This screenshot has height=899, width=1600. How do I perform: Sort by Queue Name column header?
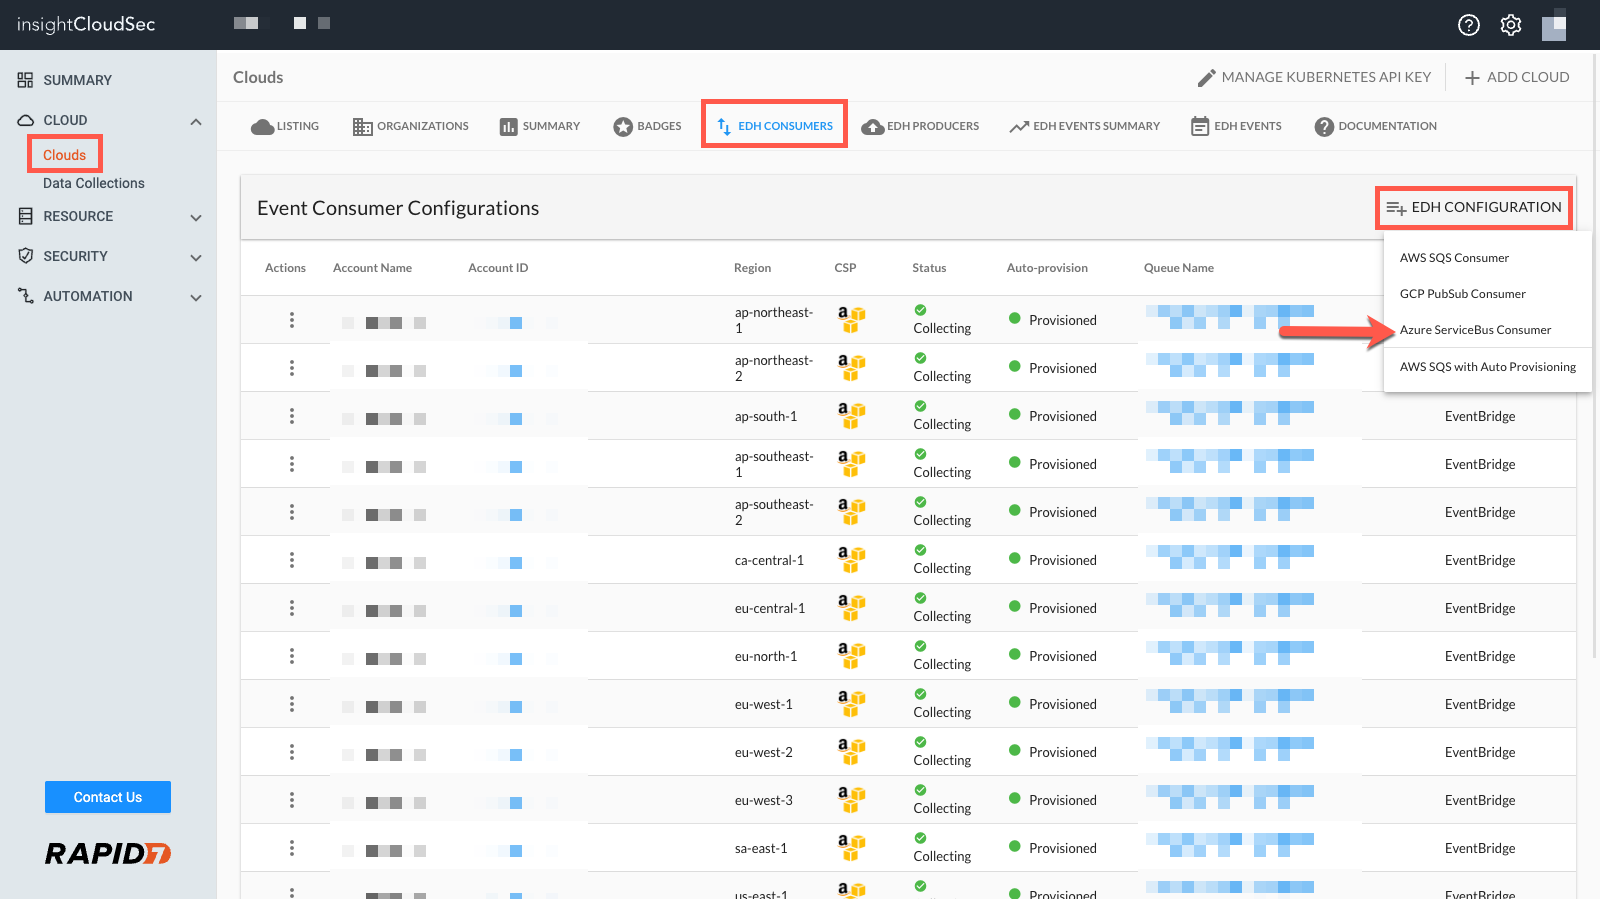click(1179, 268)
